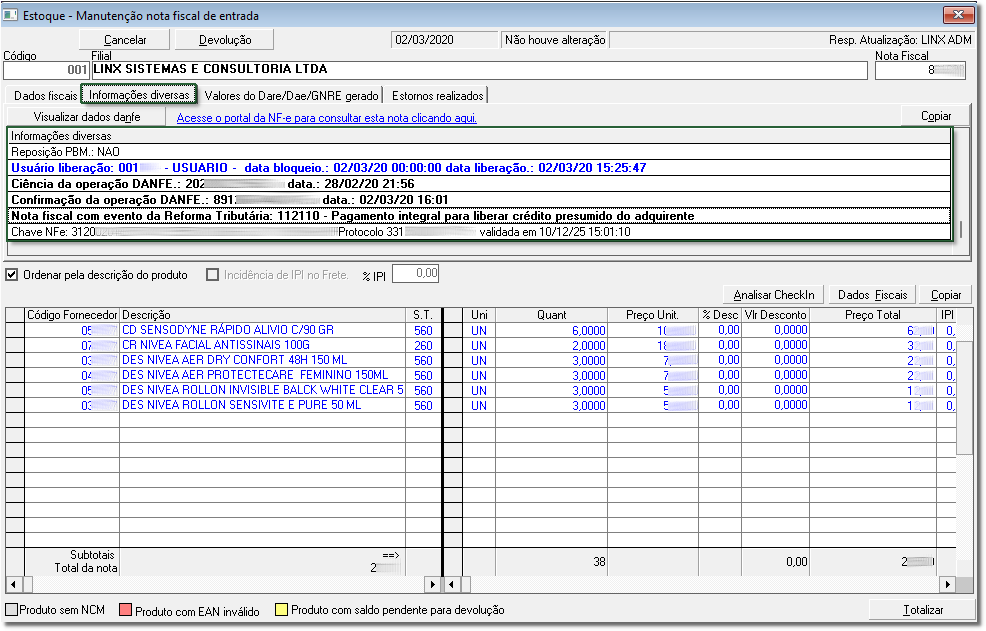Click the Devolução button

click(x=224, y=40)
